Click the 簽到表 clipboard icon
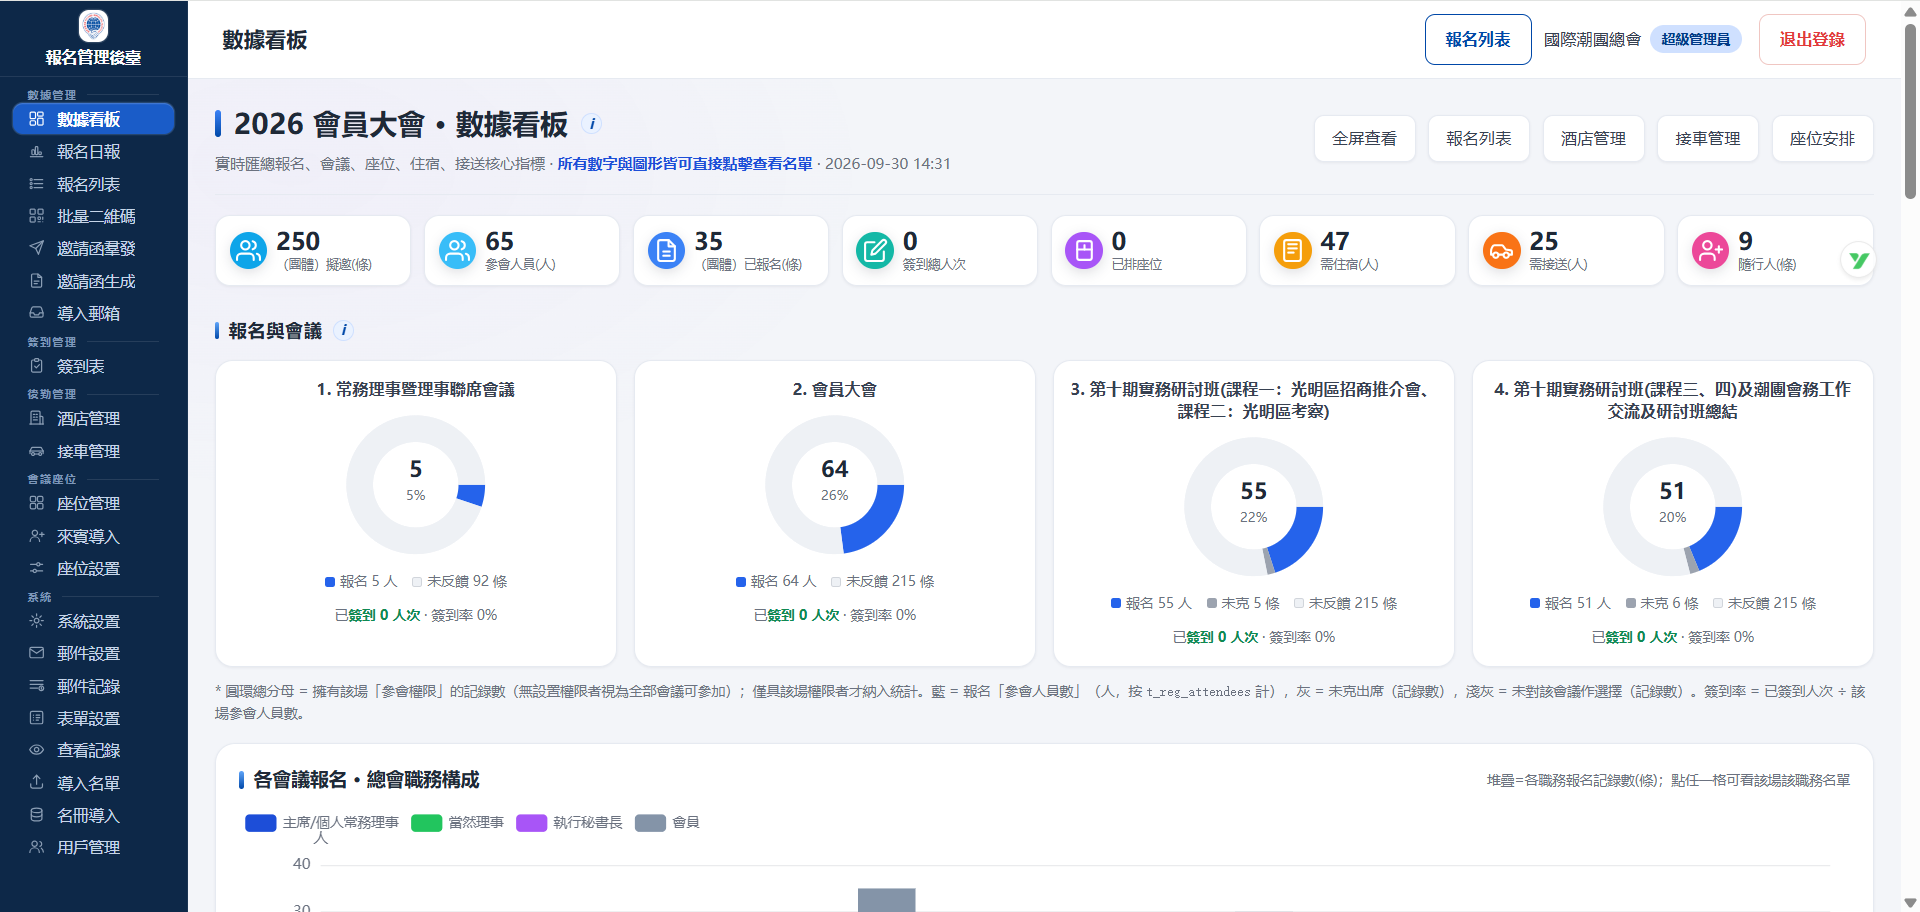This screenshot has height=912, width=1920. (x=37, y=366)
